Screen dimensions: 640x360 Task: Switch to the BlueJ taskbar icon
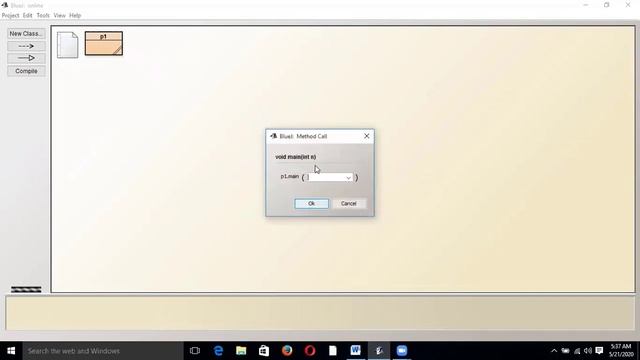pos(379,351)
